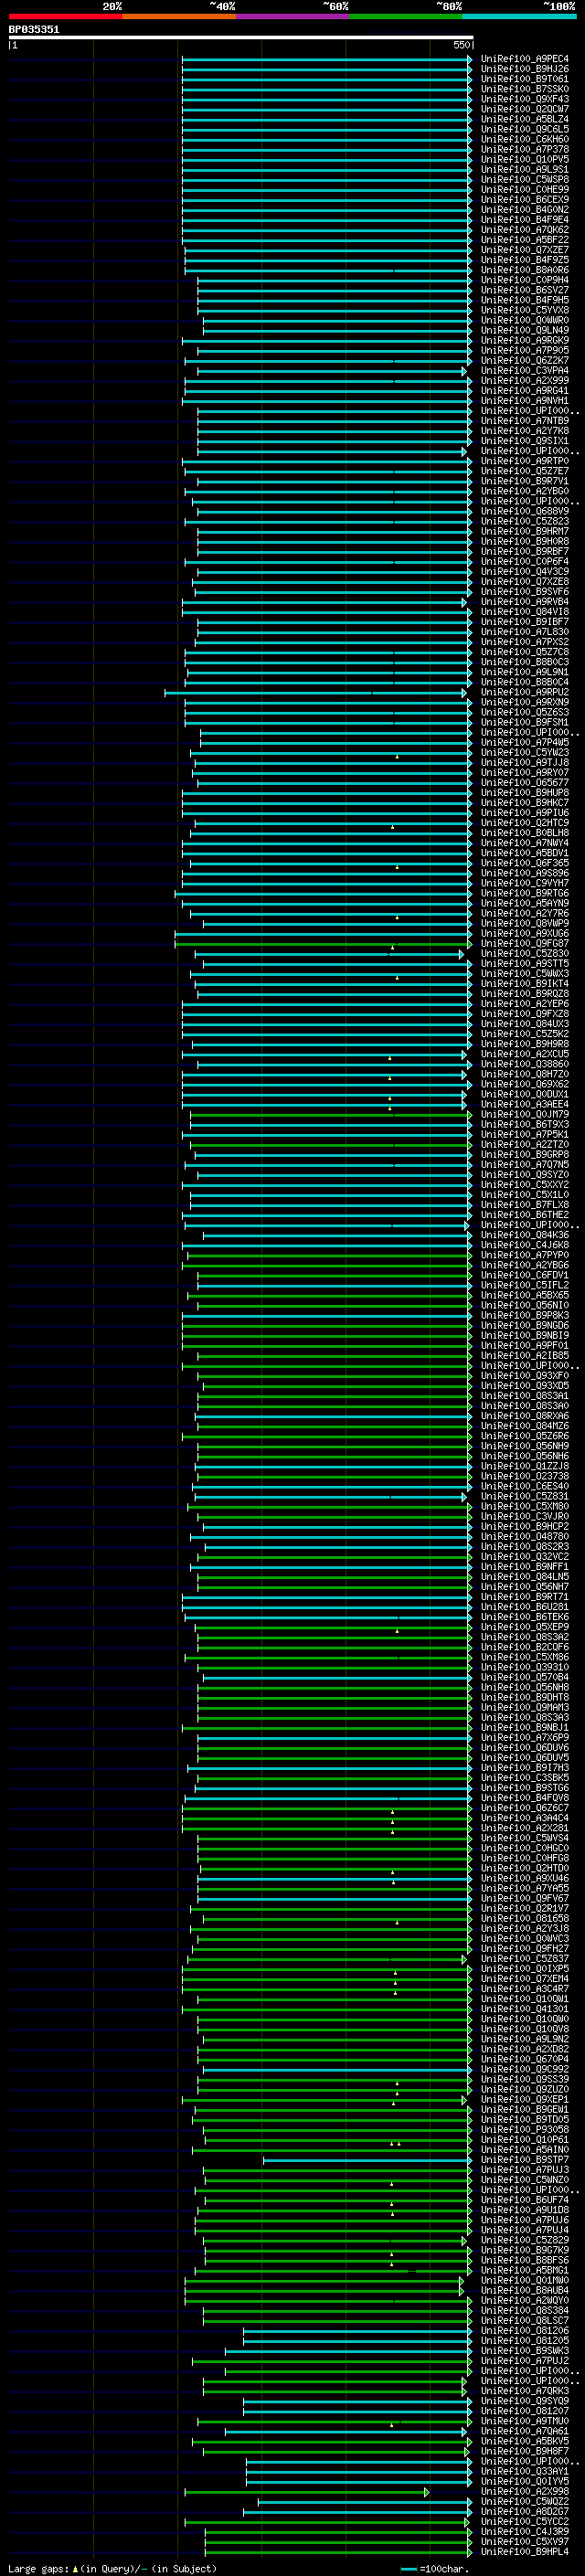Click the cyan alignment bar for UniRef100_A9PEC4
The image size is (585, 2576).
[326, 59]
